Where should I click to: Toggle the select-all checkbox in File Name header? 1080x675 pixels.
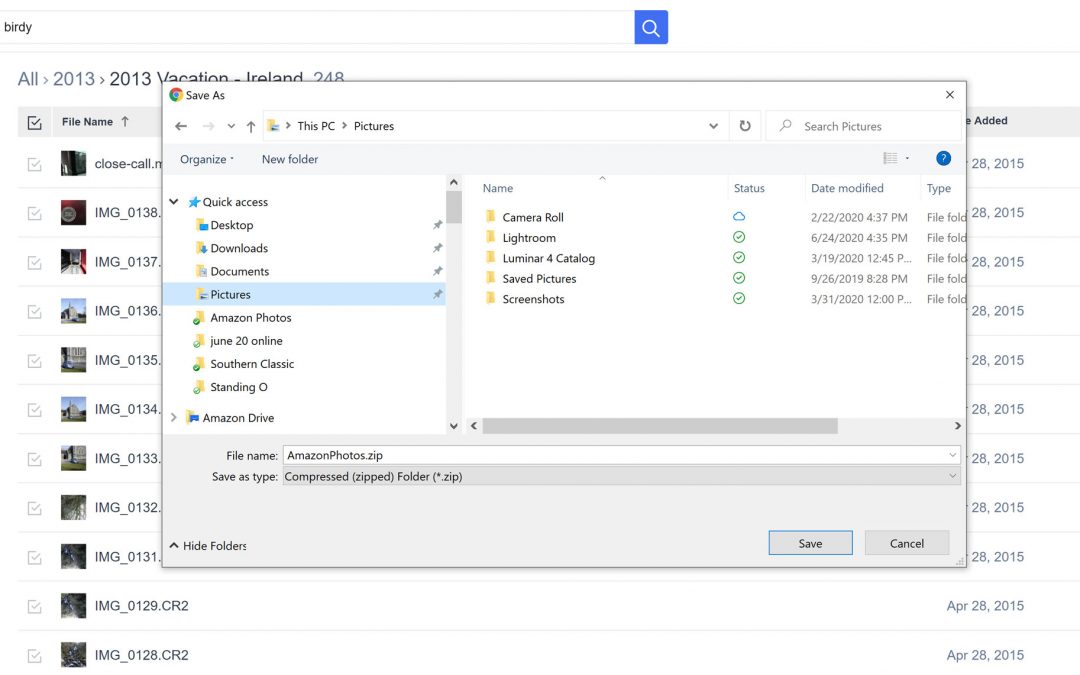click(x=35, y=122)
